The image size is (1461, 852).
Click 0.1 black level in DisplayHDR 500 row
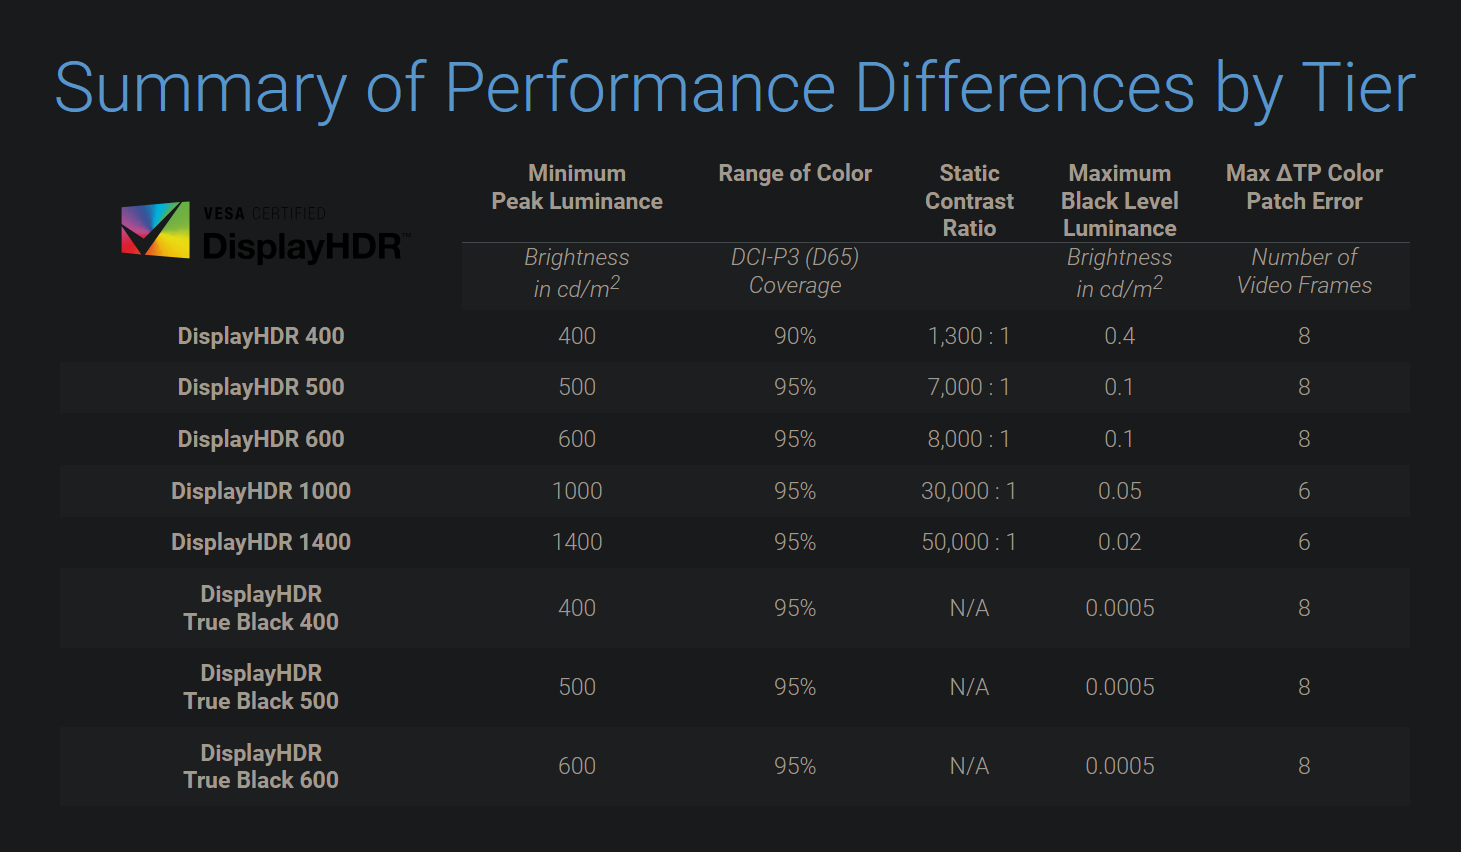(1120, 387)
